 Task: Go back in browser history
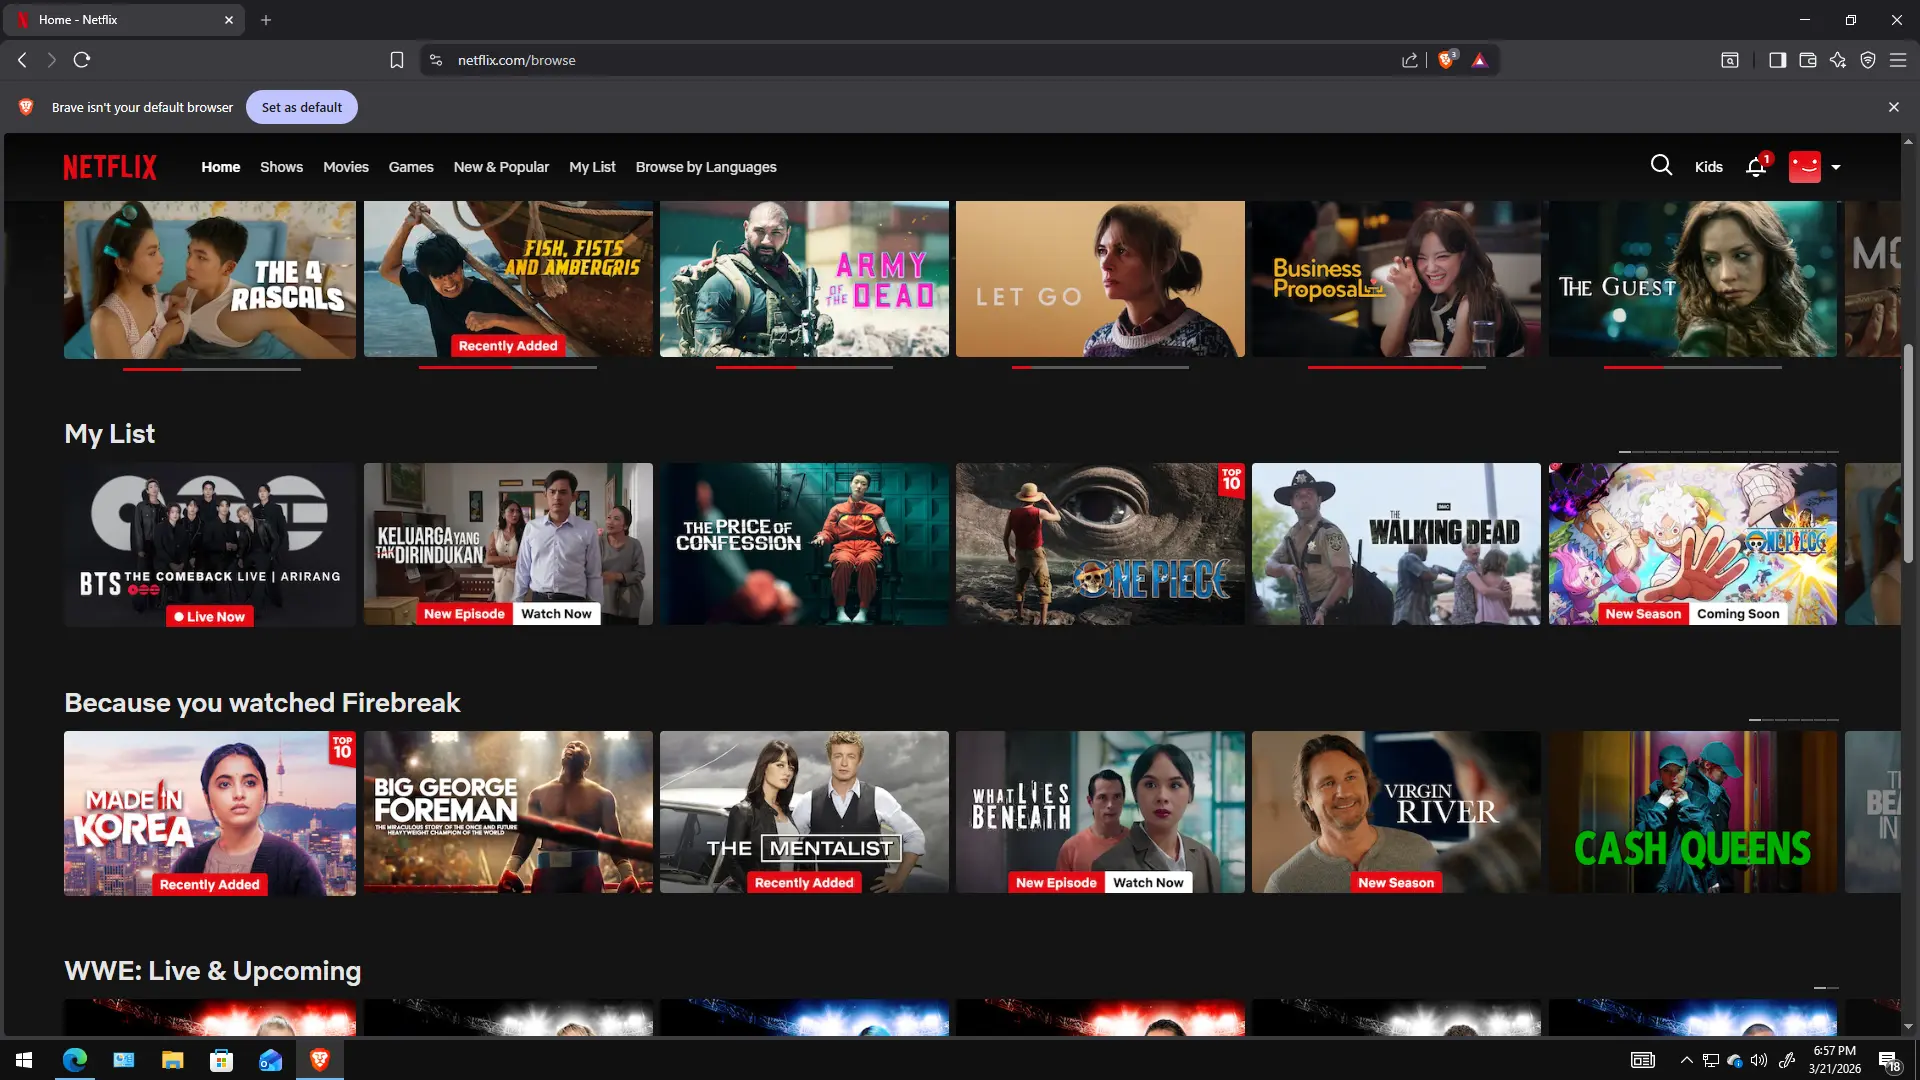tap(22, 60)
